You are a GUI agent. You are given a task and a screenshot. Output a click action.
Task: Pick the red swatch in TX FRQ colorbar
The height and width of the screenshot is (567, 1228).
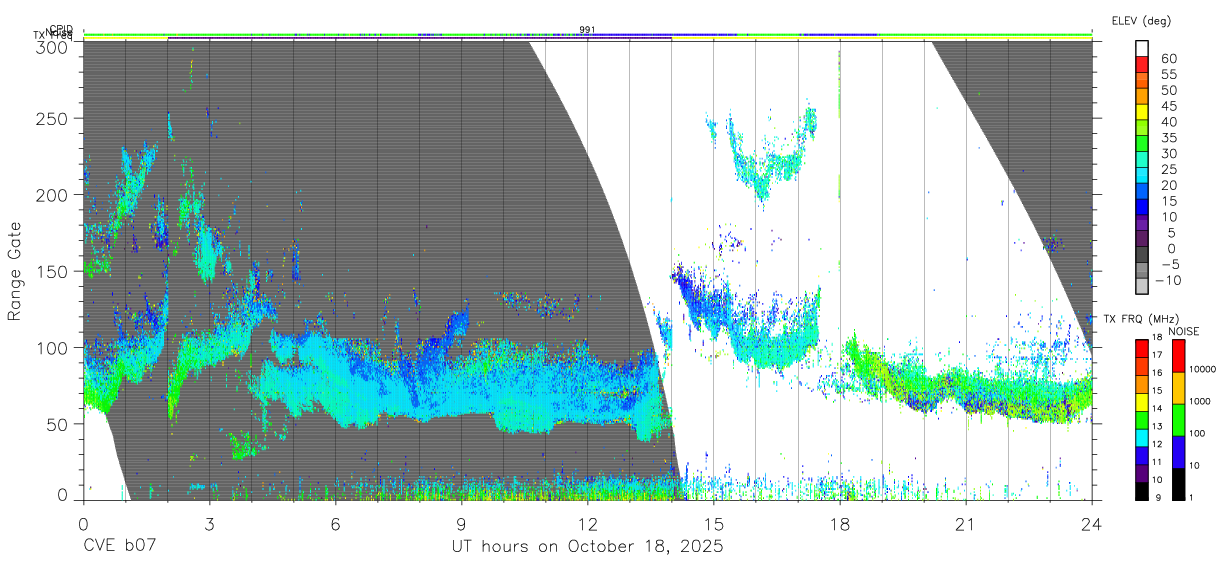point(1142,349)
